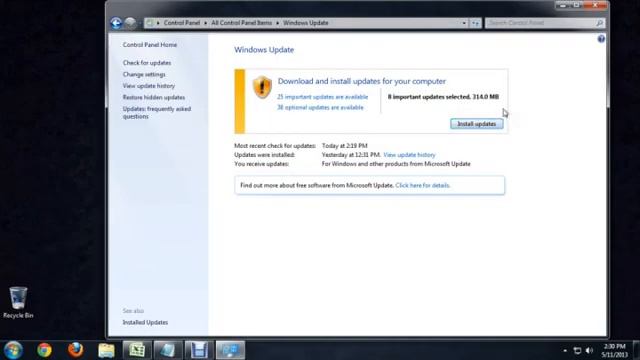640x360 pixels.
Task: Click the warning shield icon
Action: [262, 87]
